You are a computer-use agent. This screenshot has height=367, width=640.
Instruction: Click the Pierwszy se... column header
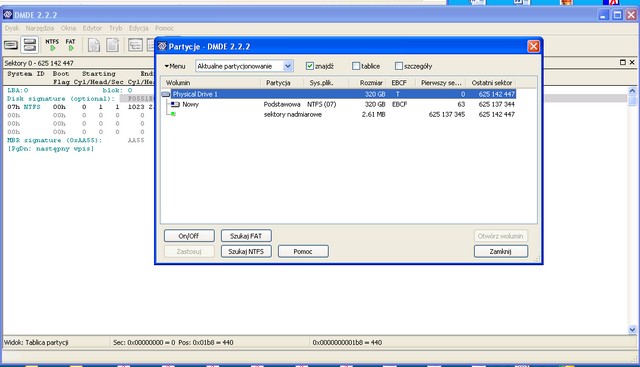click(440, 83)
